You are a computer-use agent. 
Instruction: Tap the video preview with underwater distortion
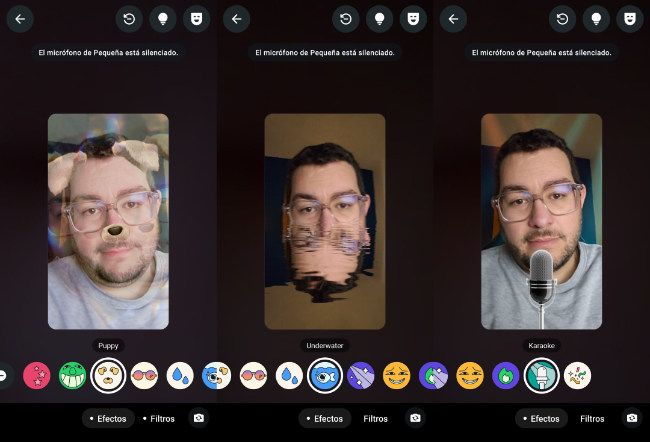(325, 221)
